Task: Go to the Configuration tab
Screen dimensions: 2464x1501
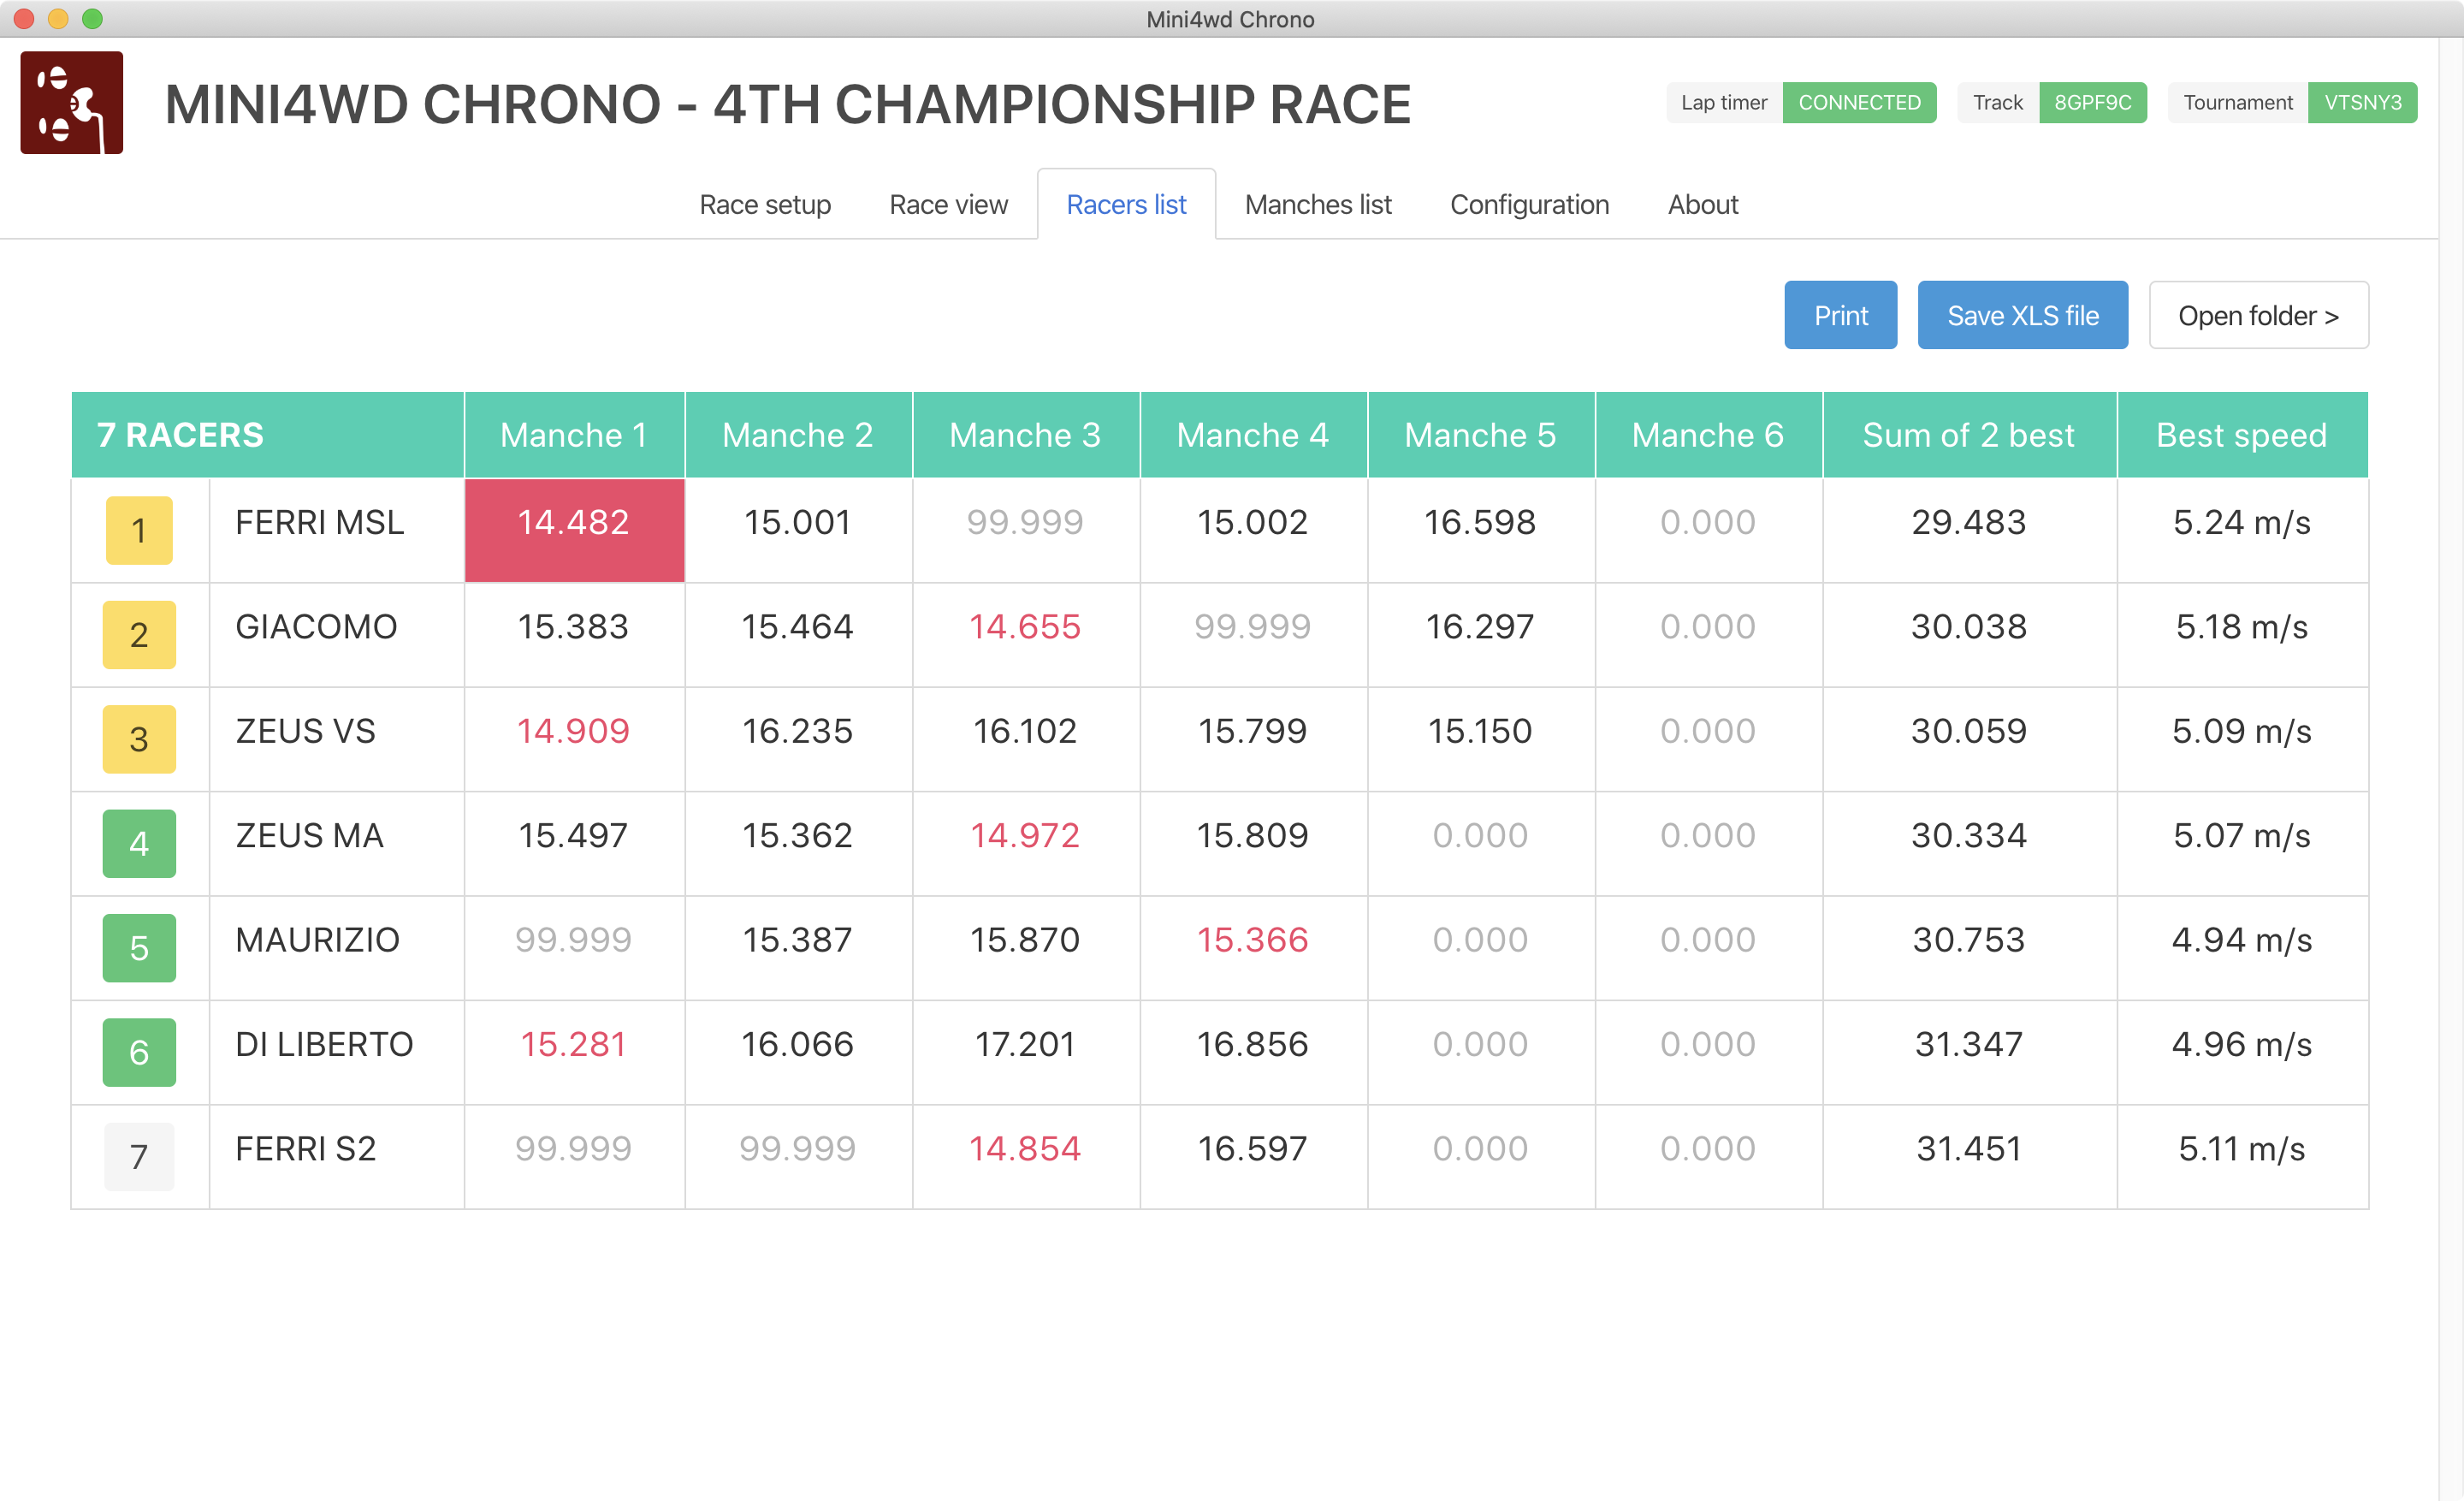Action: tap(1529, 204)
